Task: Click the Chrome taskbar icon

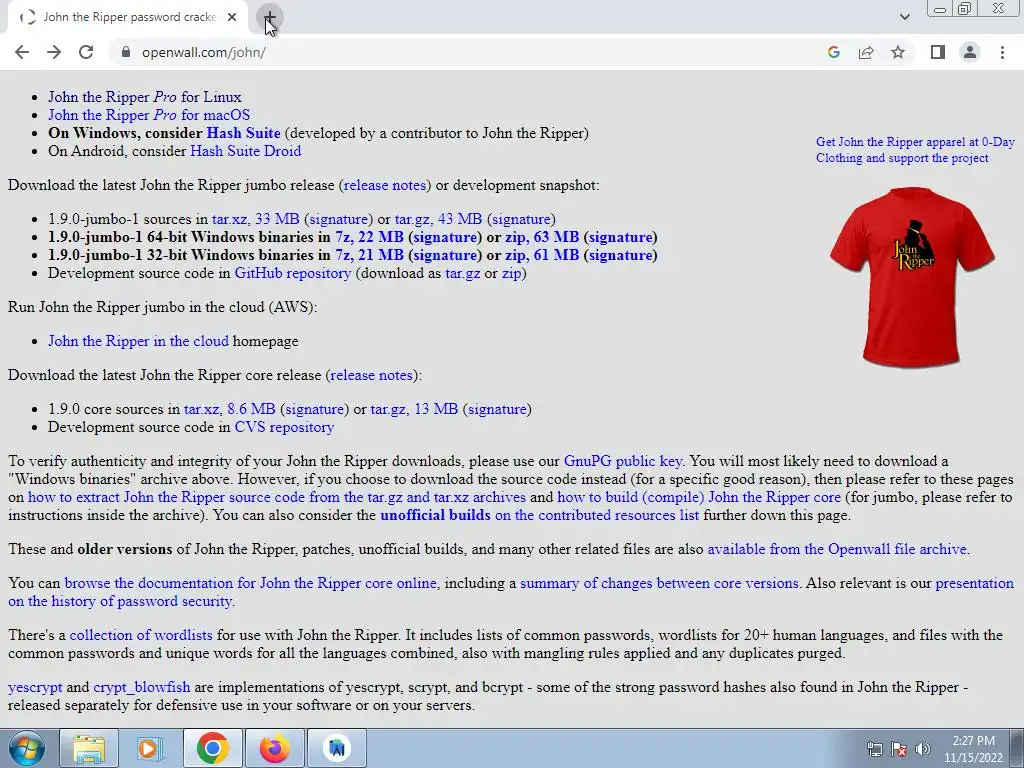Action: [x=212, y=748]
